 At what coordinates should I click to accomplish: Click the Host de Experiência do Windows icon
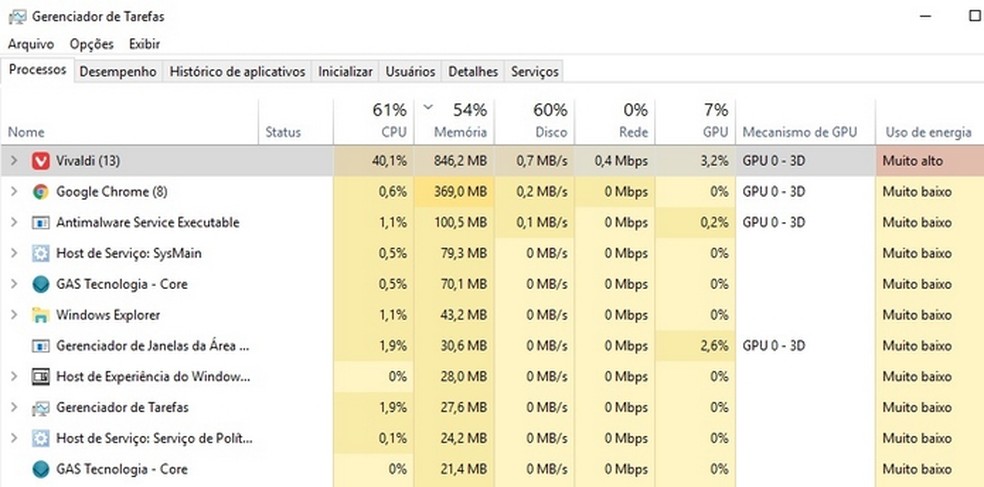point(41,377)
